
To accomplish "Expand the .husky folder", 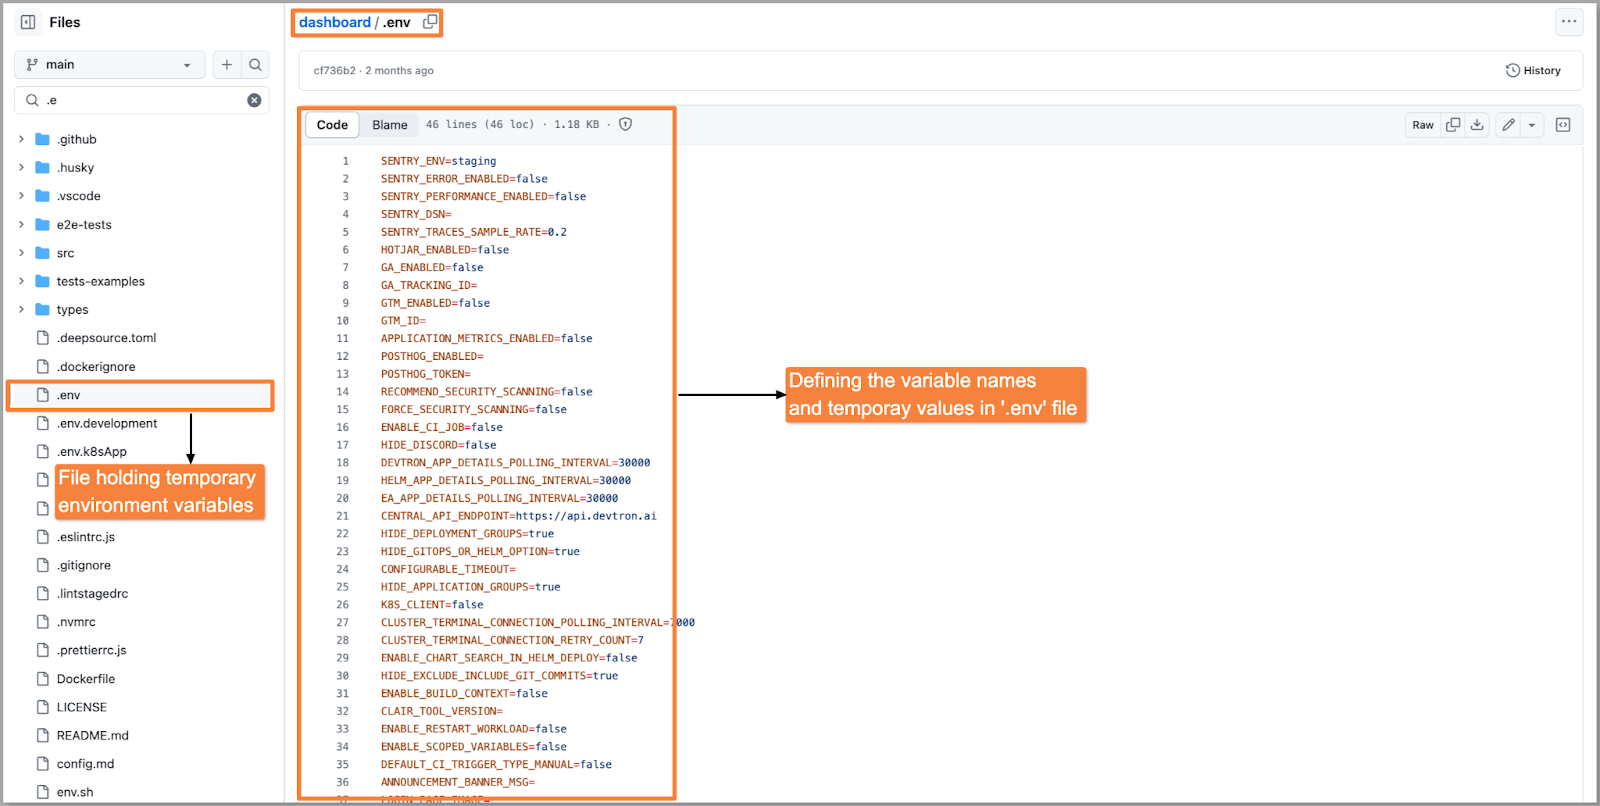I will coord(21,168).
